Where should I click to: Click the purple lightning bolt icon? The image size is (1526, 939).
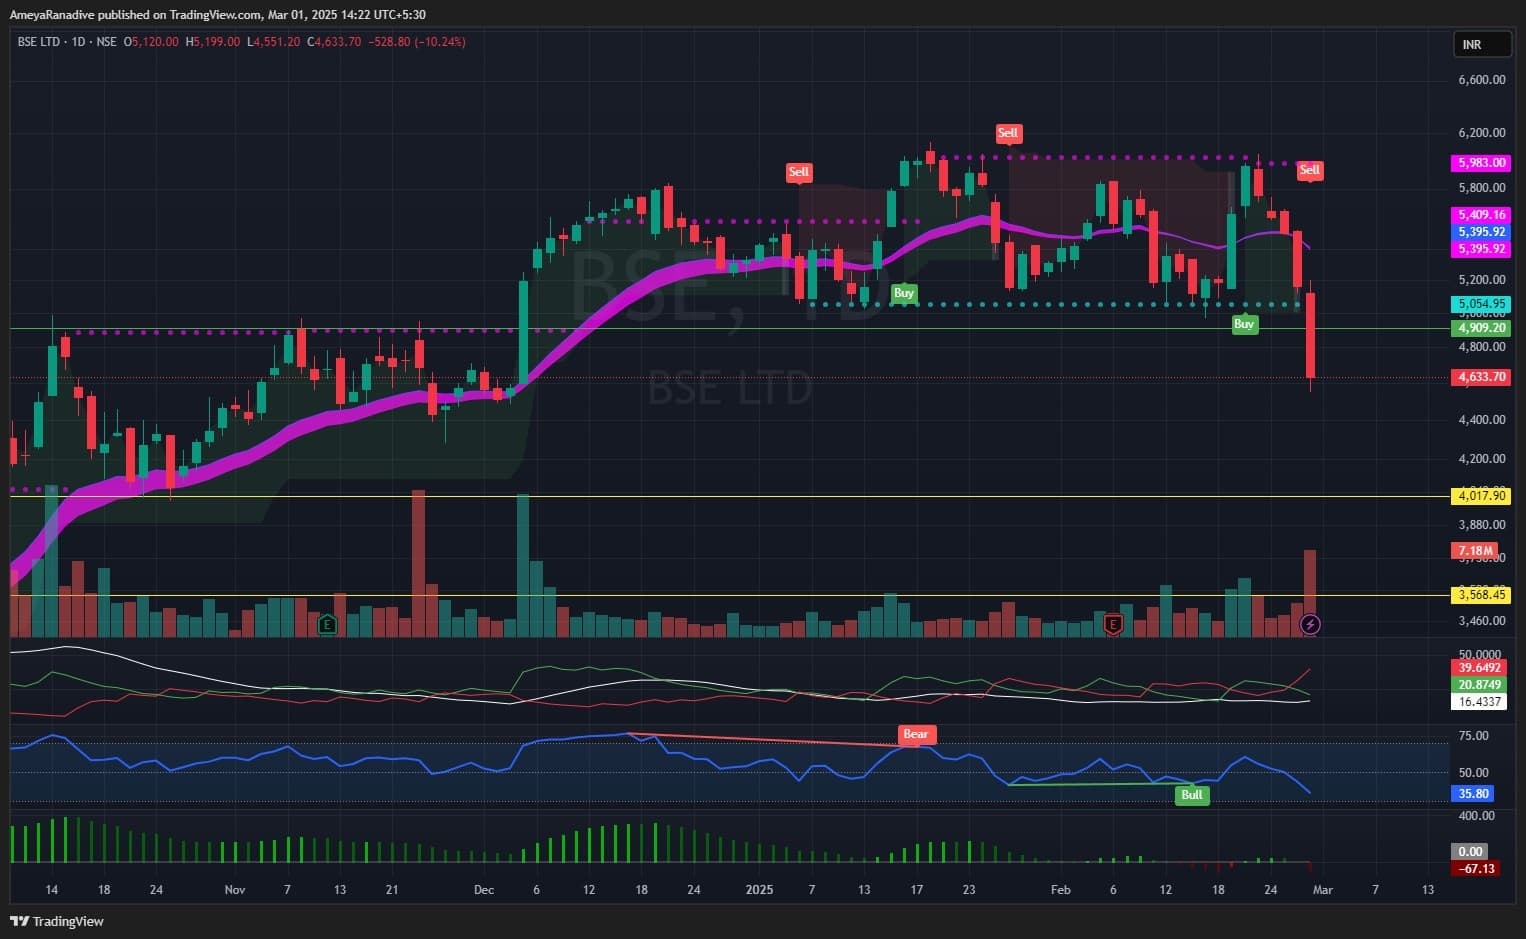click(x=1310, y=625)
